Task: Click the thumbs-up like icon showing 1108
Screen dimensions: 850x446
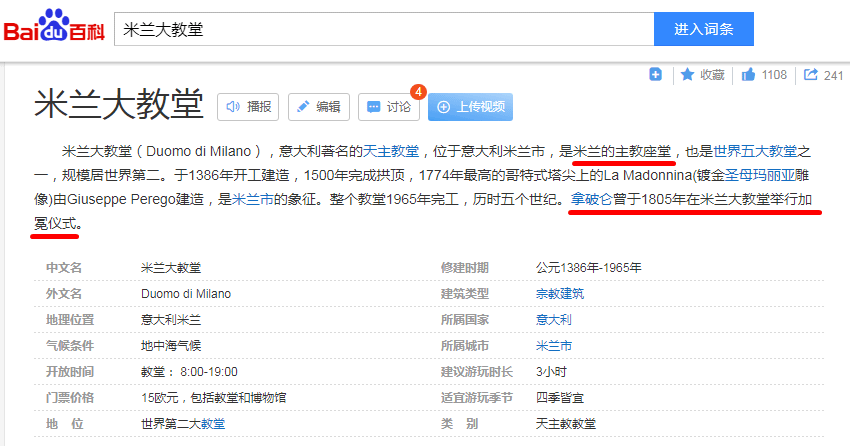Action: (749, 74)
